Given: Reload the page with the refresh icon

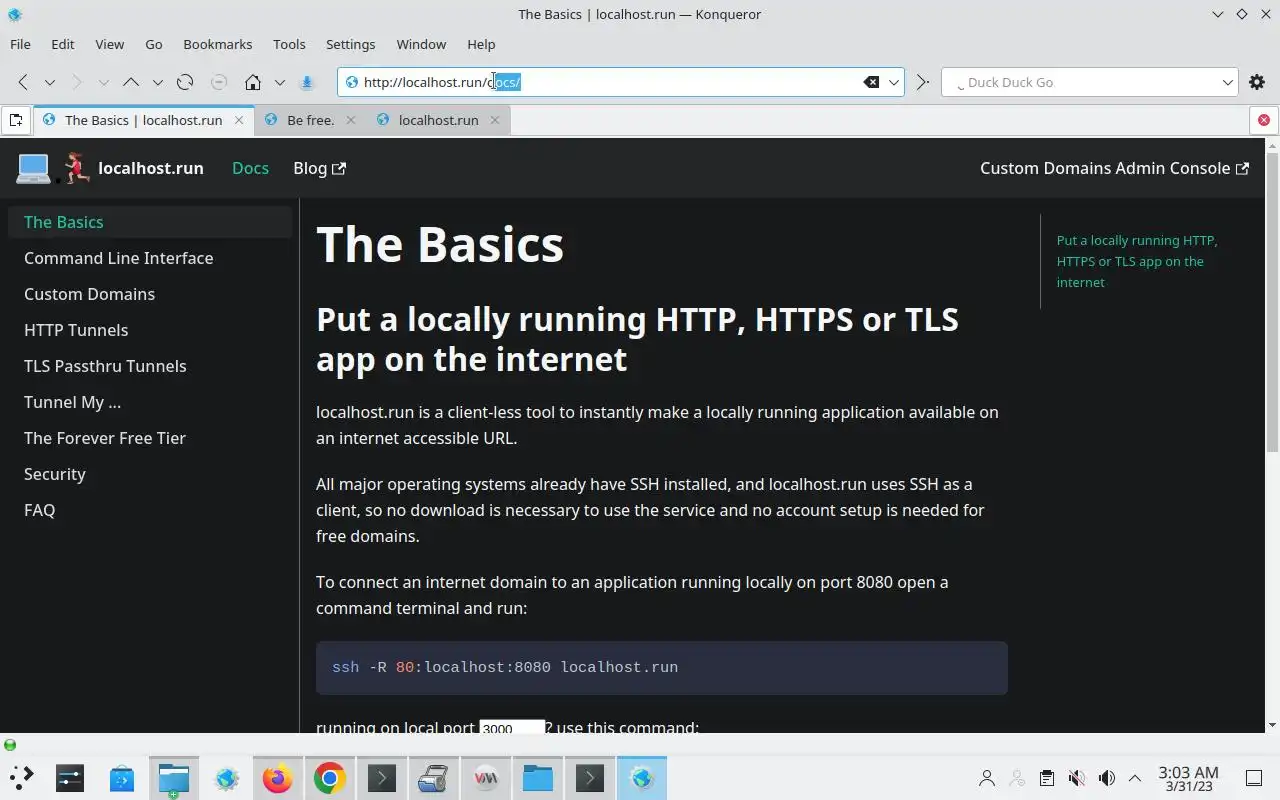Looking at the screenshot, I should point(185,82).
